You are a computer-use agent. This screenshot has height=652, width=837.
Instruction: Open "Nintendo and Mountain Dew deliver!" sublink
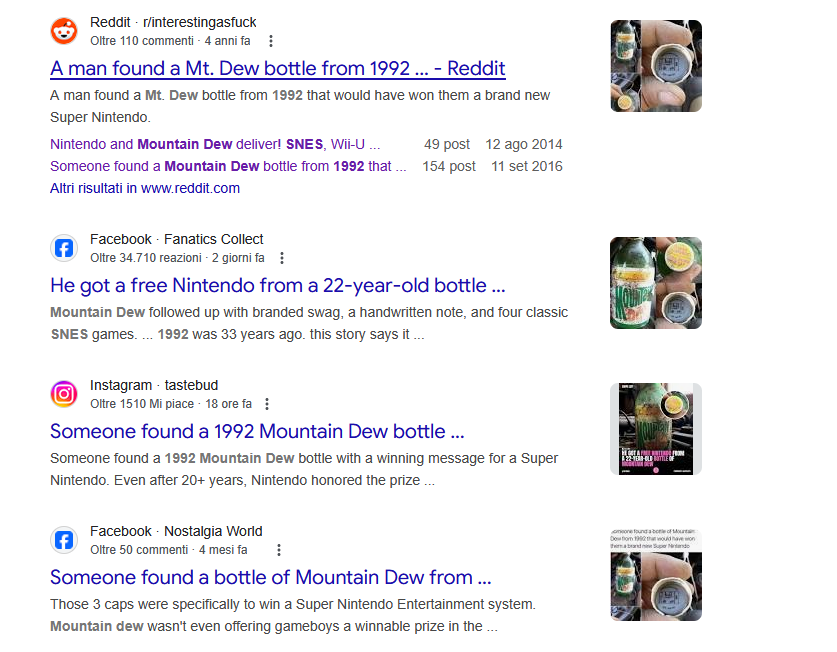(x=214, y=144)
